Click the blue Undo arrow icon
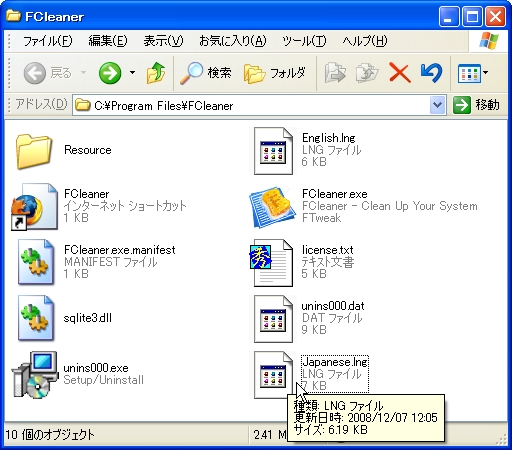This screenshot has height=450, width=512. point(432,73)
